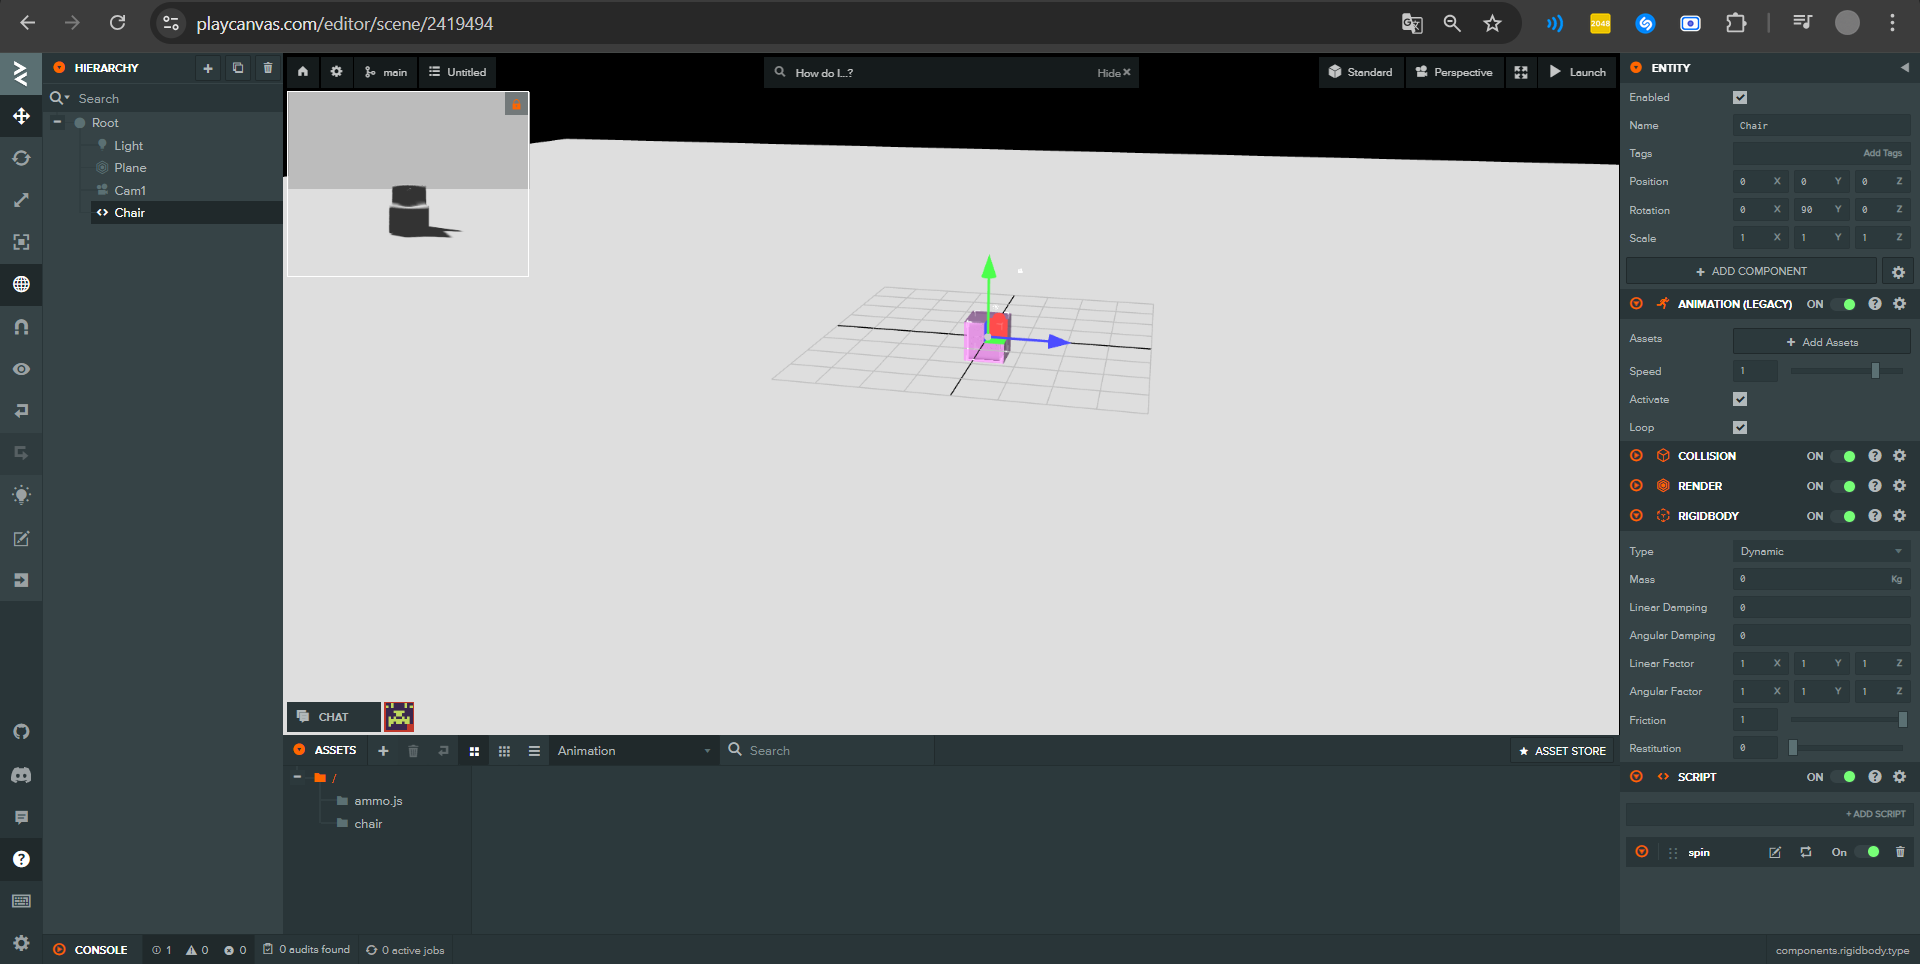Select the Scale gizmo tool
The height and width of the screenshot is (964, 1920).
21,201
